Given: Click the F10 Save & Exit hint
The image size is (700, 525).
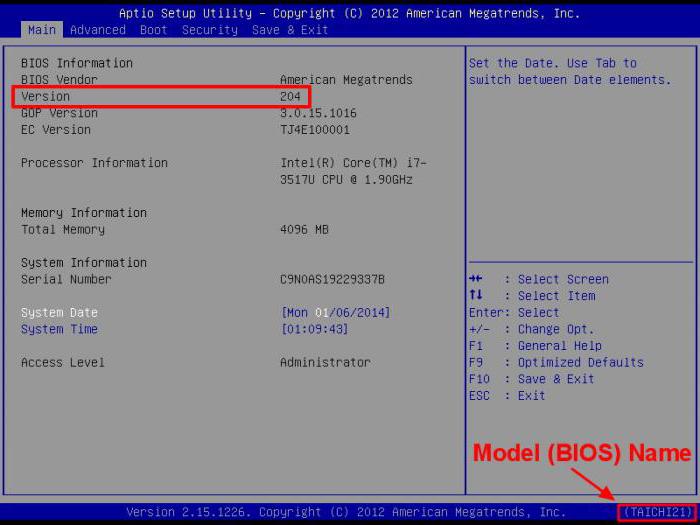Looking at the screenshot, I should click(532, 379).
